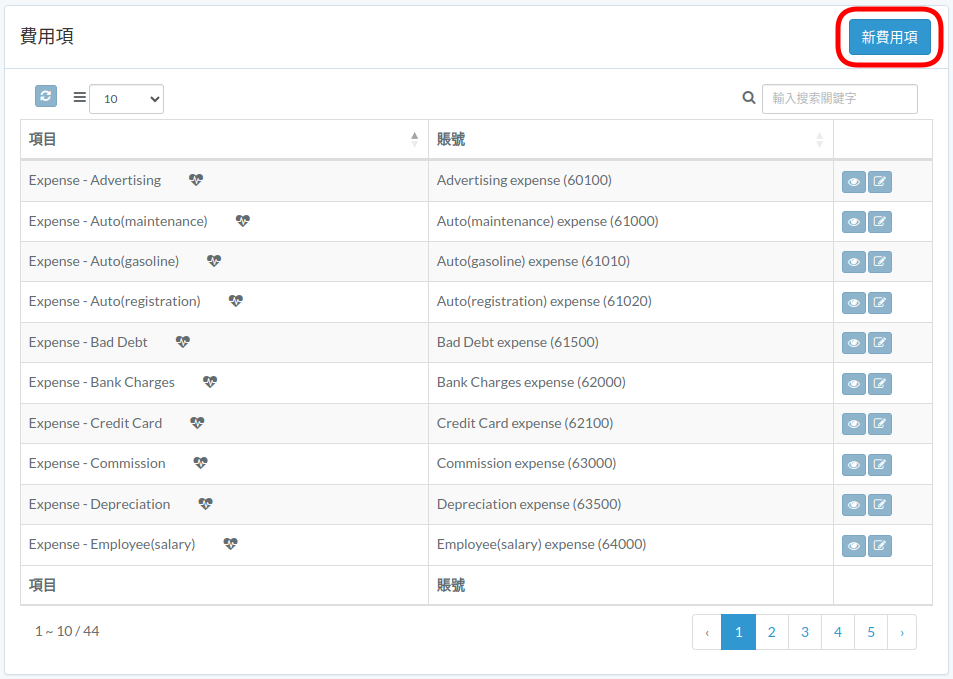Viewport: 953px width, 679px height.
Task: View the Expense - Advertising row
Action: coord(853,182)
